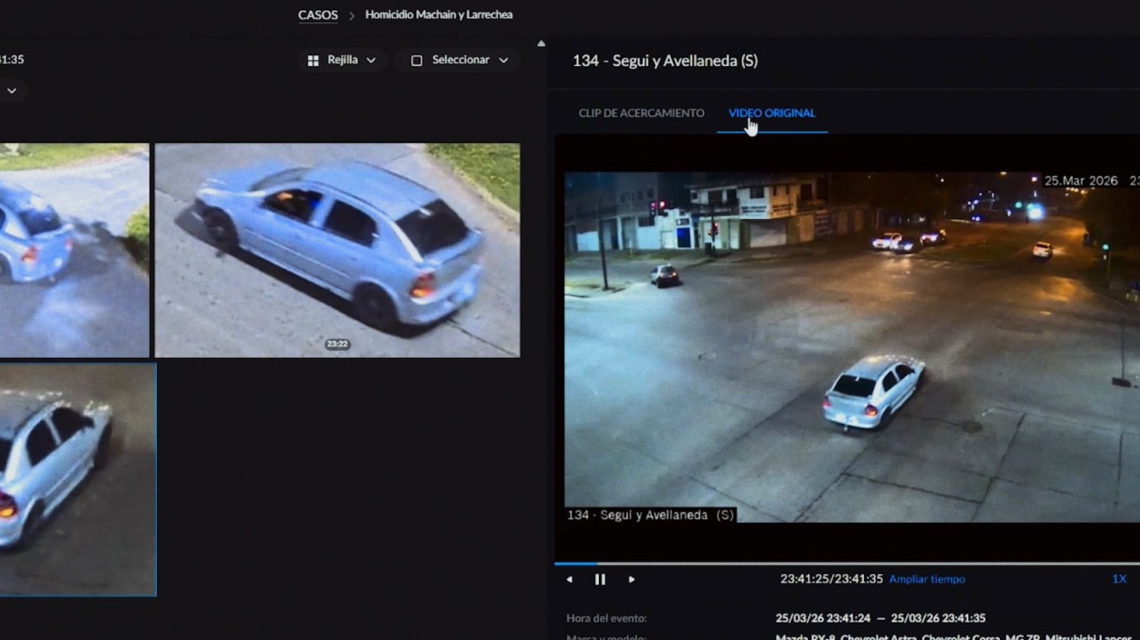The width and height of the screenshot is (1140, 640).
Task: Tick the Seleccionar checkbox
Action: click(417, 60)
